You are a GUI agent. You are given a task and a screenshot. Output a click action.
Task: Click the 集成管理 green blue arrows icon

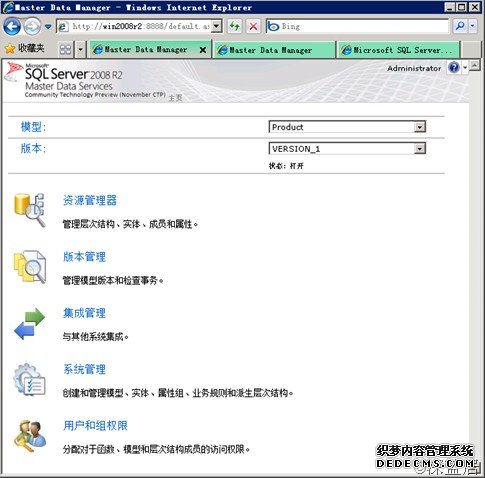click(29, 323)
